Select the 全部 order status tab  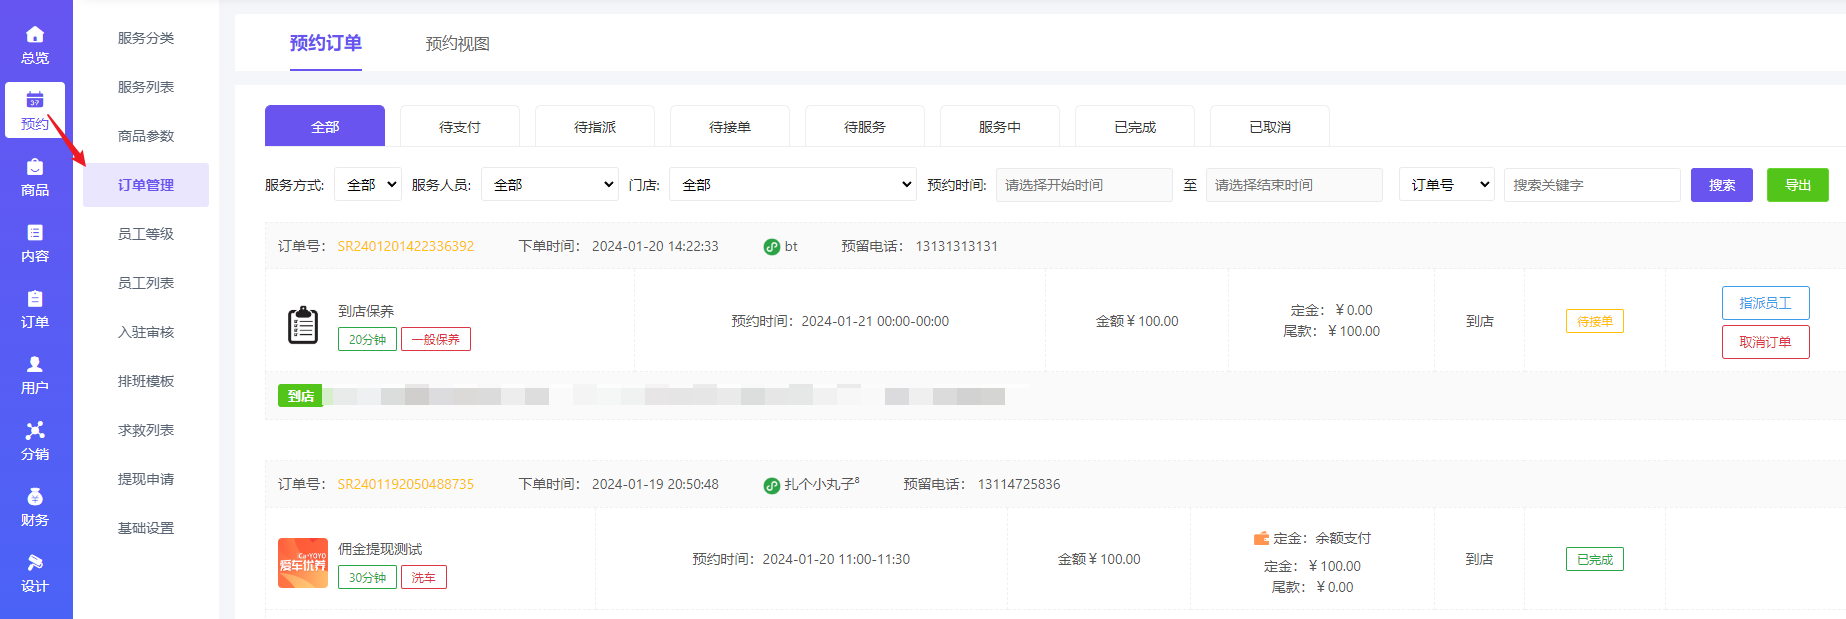coord(325,126)
